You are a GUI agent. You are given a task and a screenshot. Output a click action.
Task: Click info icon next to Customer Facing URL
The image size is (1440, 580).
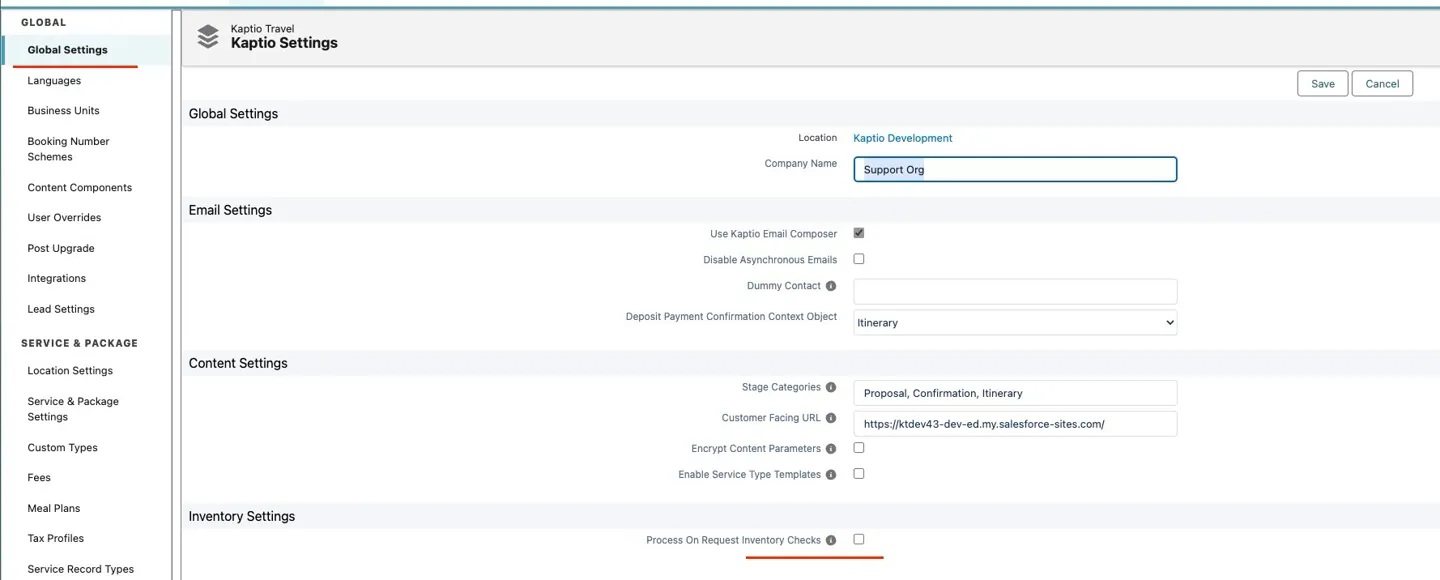click(830, 418)
